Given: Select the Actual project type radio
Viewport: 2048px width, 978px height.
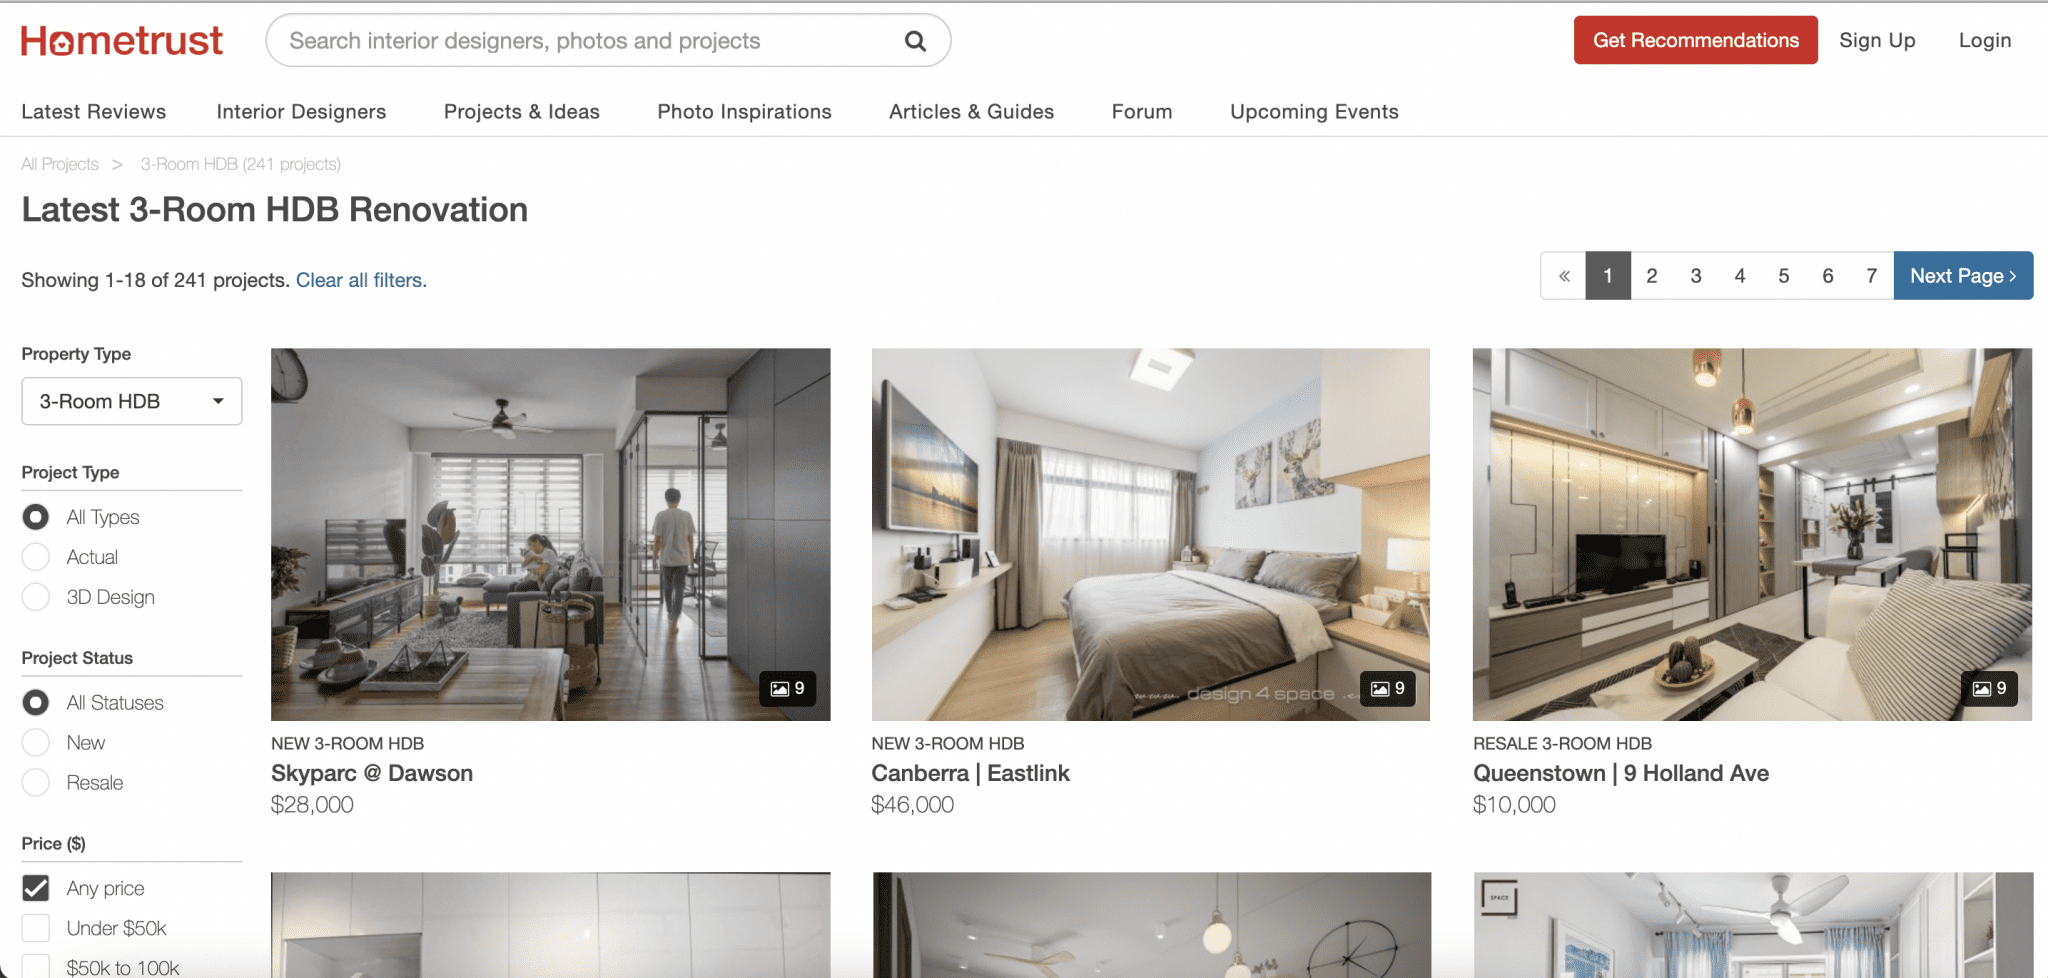Looking at the screenshot, I should pyautogui.click(x=36, y=557).
